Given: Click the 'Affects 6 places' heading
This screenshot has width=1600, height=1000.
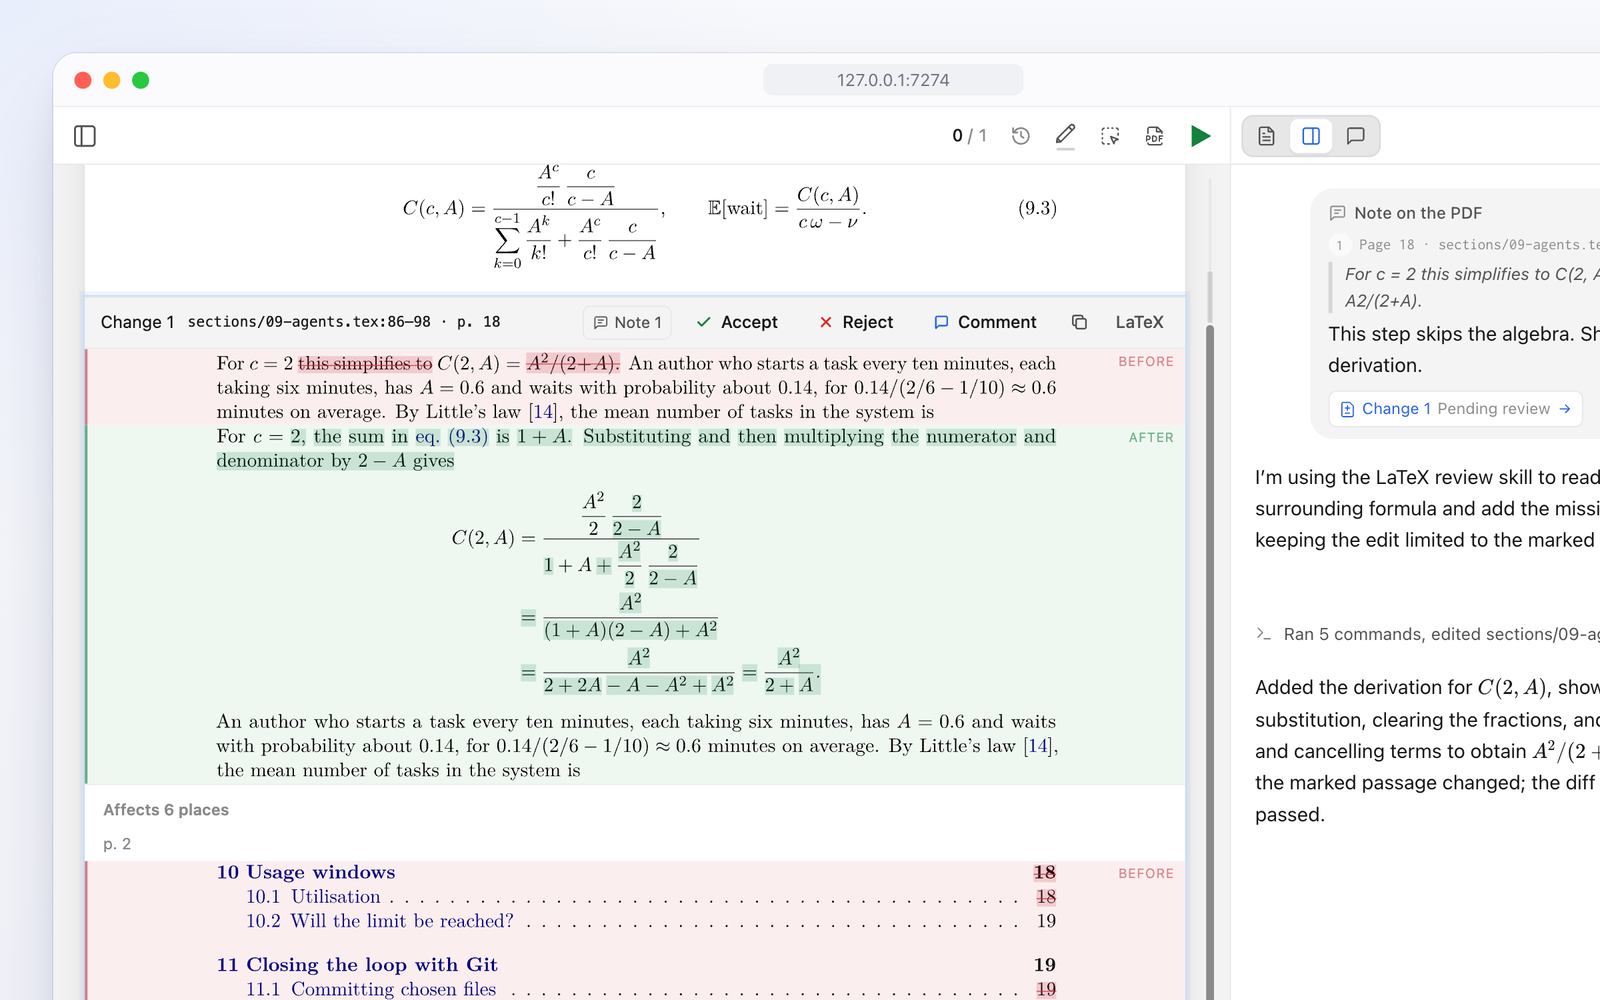Looking at the screenshot, I should tap(166, 810).
